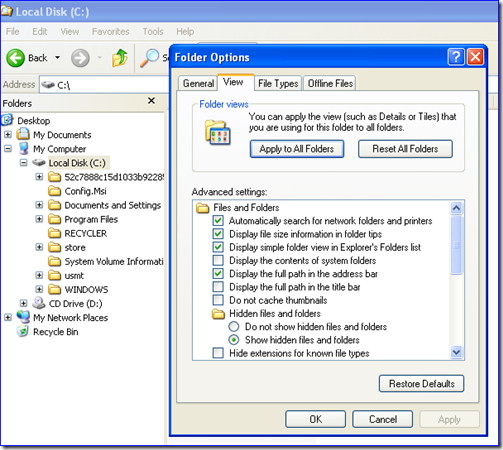Click the Program Files folder icon
The image size is (503, 450).
click(x=54, y=219)
